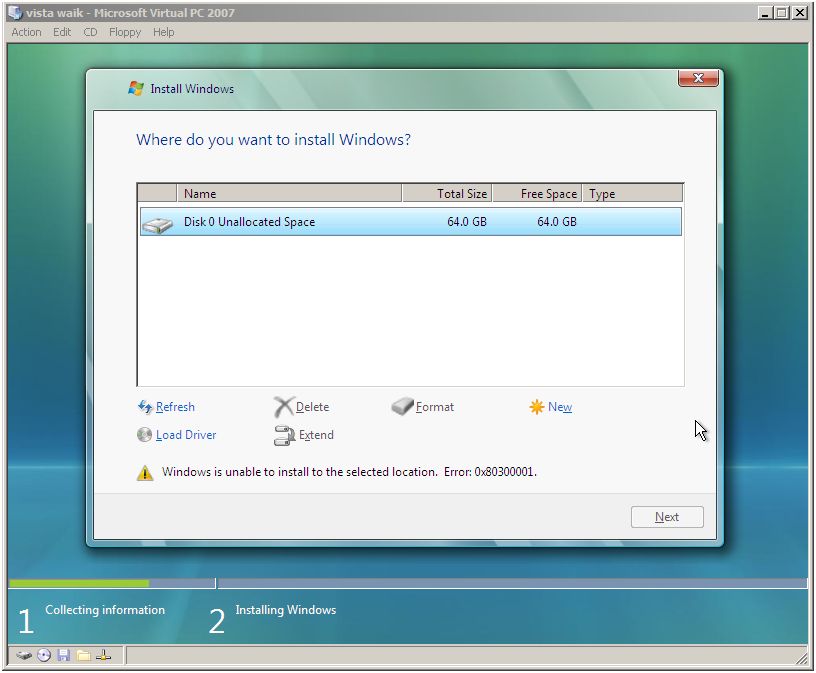Open the Floppy menu
The image size is (816, 673).
(x=125, y=32)
